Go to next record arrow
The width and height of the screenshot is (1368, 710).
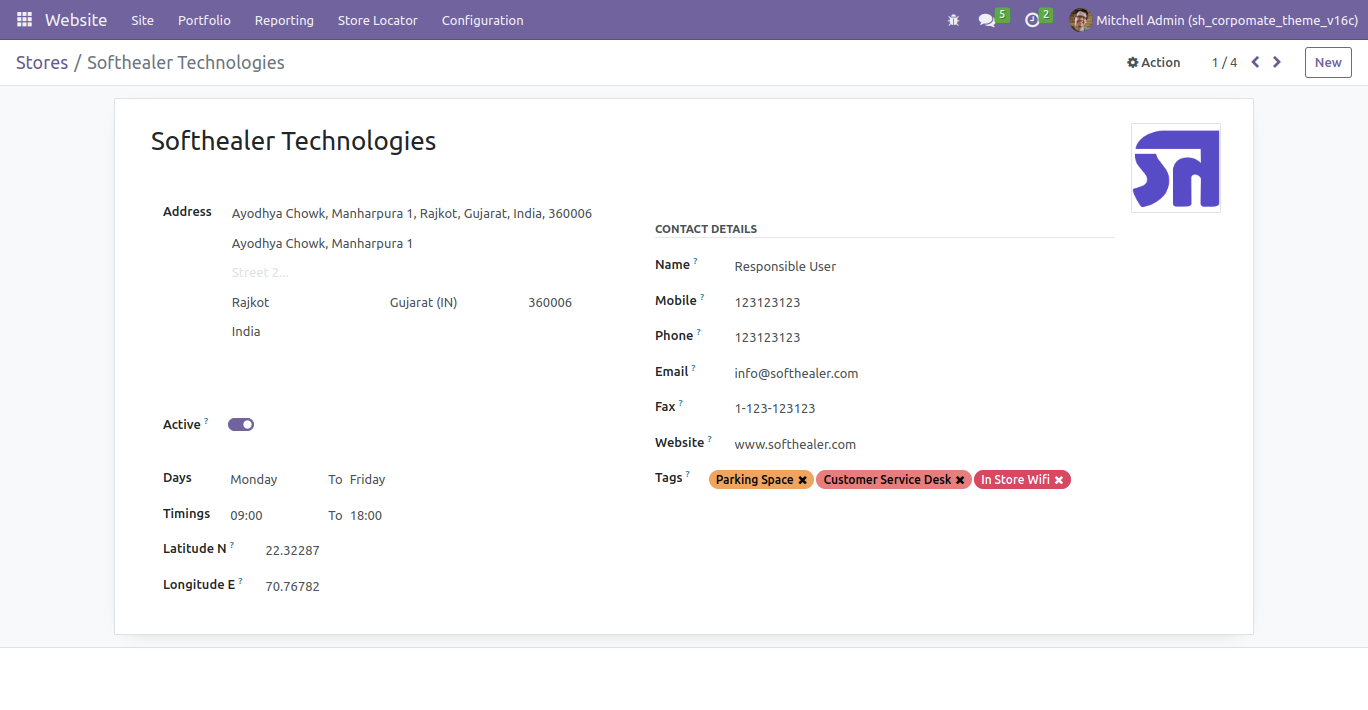1277,62
